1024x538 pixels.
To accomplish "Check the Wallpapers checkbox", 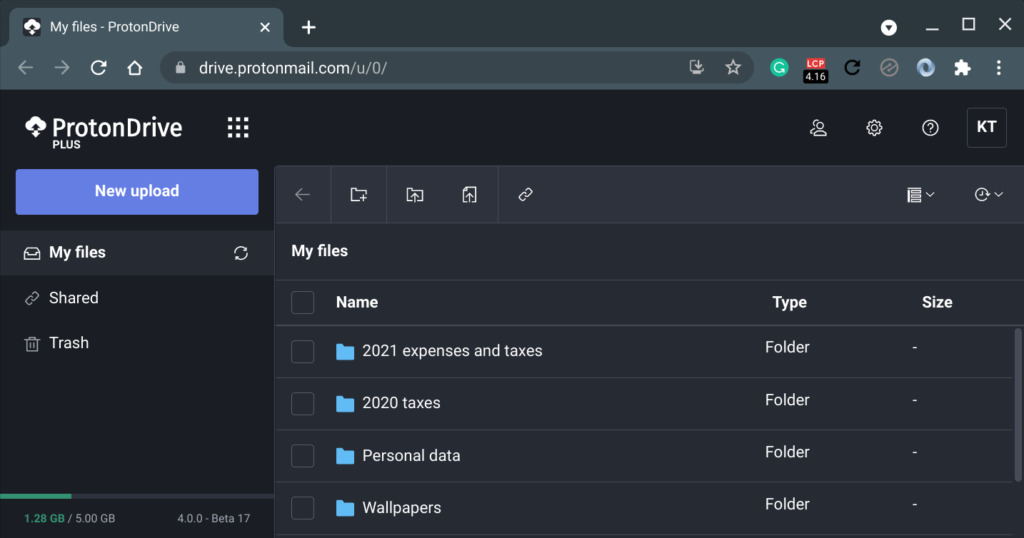I will 302,508.
